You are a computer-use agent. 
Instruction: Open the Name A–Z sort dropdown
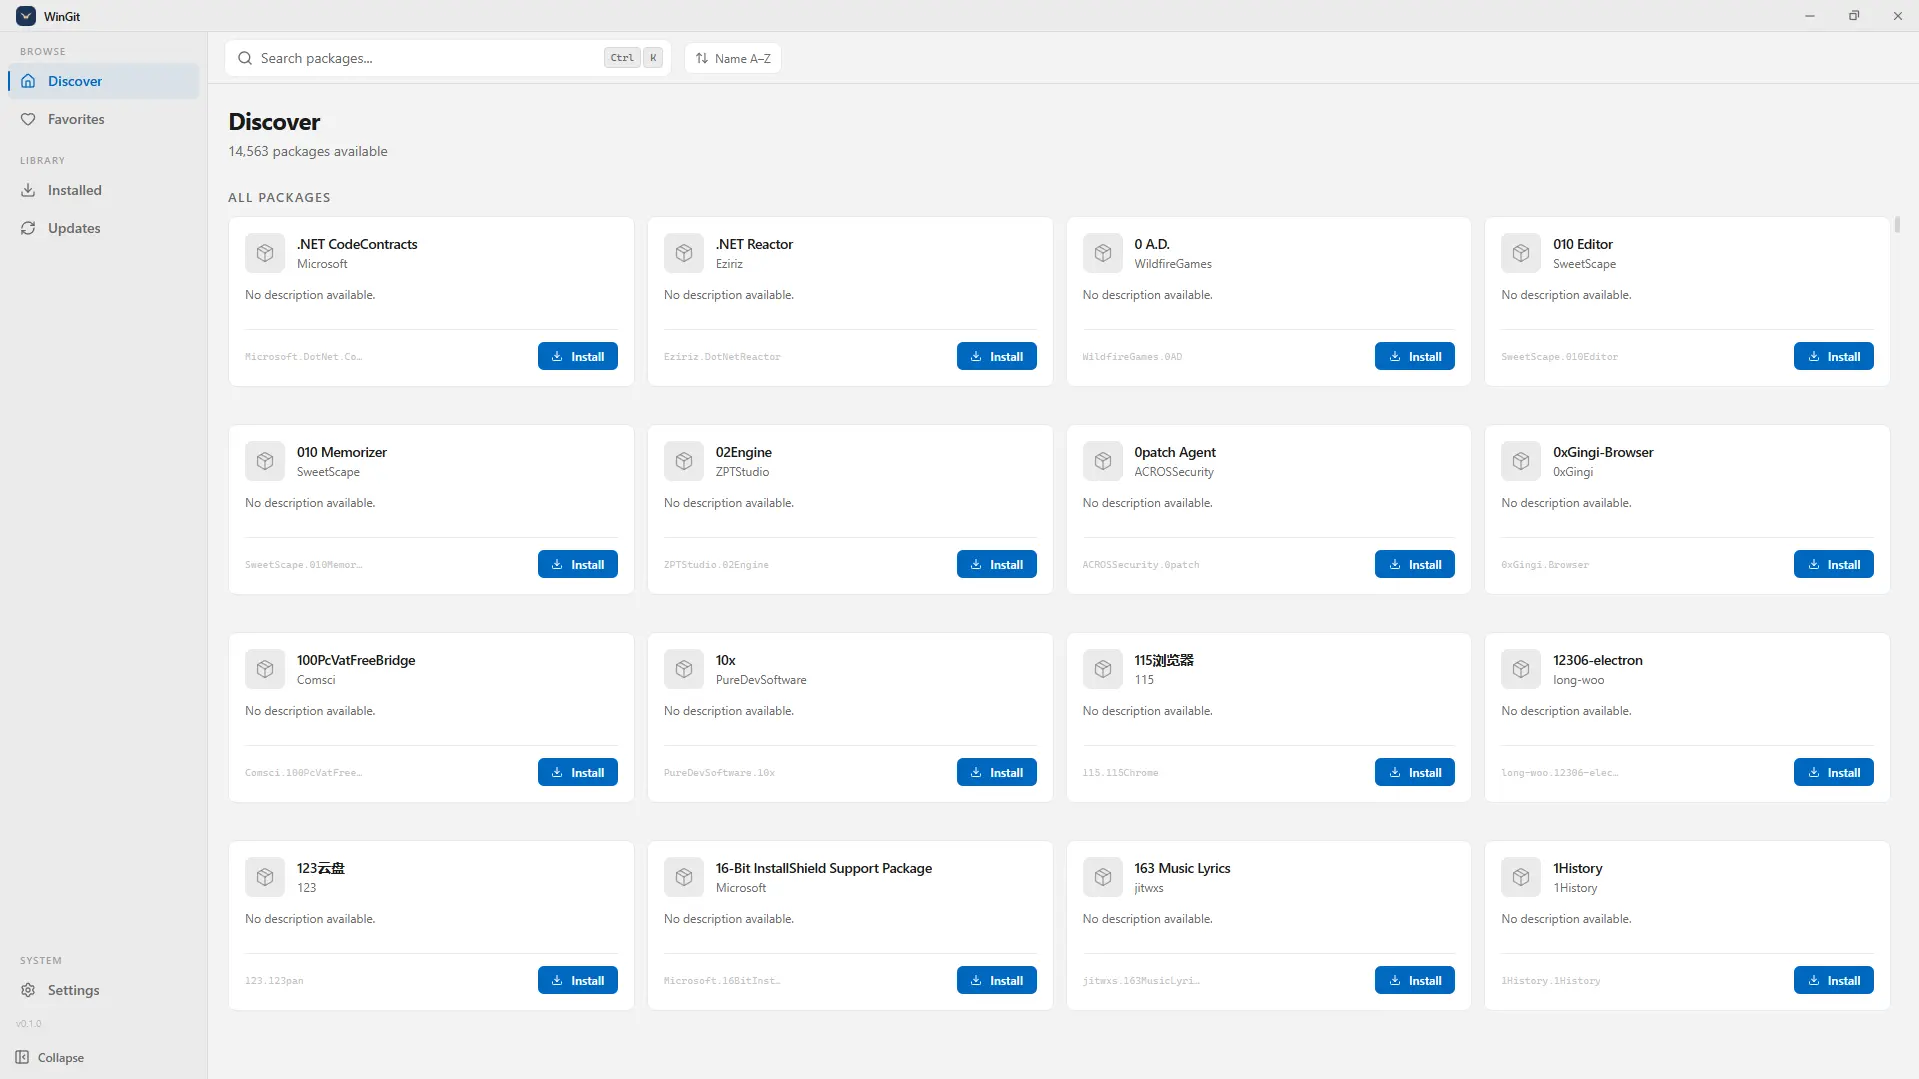(733, 58)
